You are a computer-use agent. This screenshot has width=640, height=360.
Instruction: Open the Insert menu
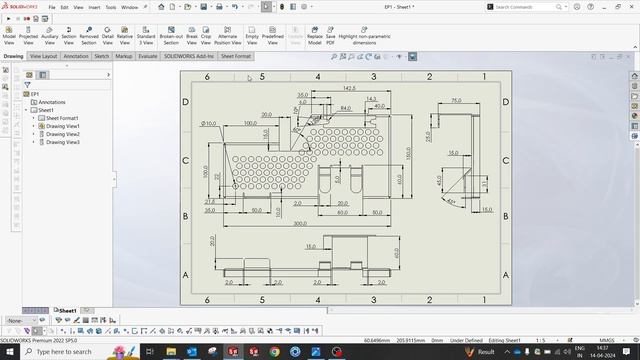[x=94, y=7]
